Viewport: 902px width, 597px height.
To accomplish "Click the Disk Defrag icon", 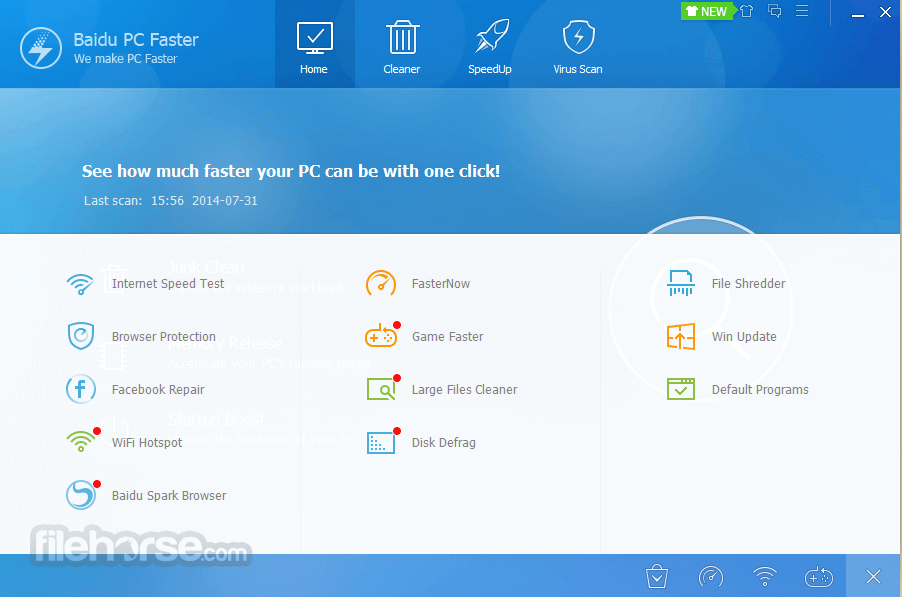I will (381, 442).
